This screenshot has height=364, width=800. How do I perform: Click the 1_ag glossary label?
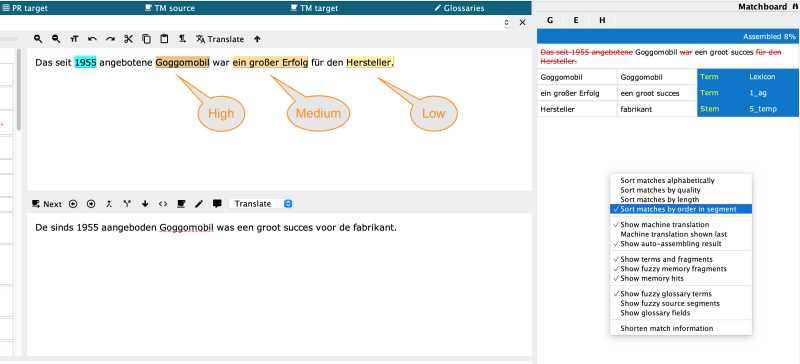pyautogui.click(x=758, y=93)
